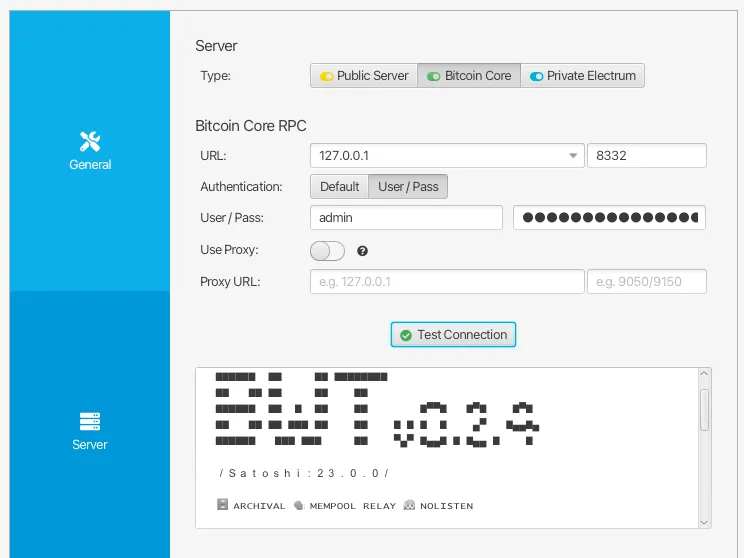Click the Bitcoin Core RPC heading
This screenshot has width=744, height=558.
point(251,126)
